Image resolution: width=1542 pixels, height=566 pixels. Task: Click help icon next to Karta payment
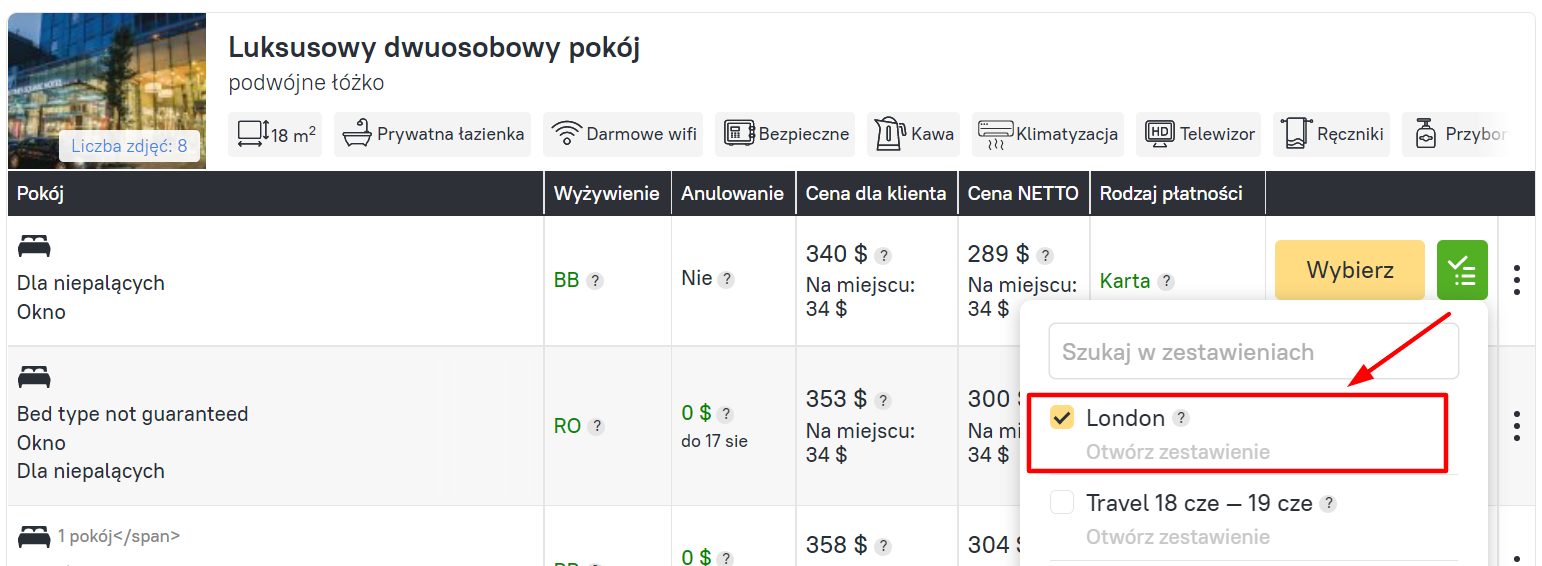click(1166, 282)
